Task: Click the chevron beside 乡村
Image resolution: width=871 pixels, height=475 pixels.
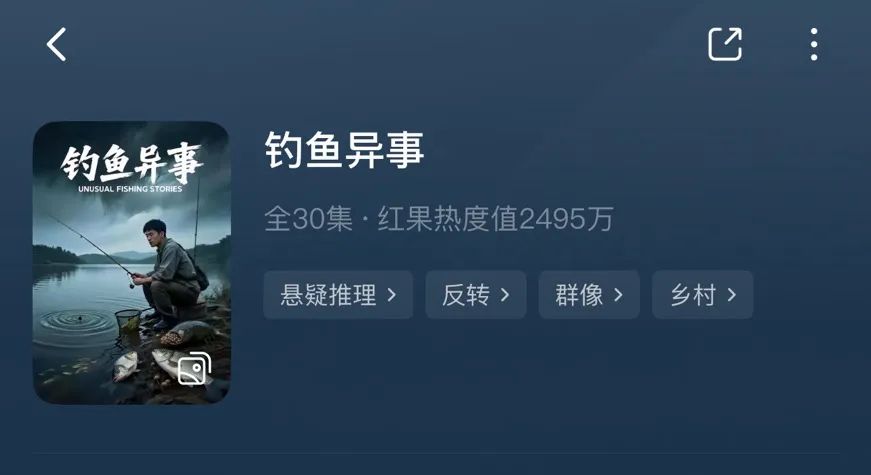Action: [x=732, y=295]
